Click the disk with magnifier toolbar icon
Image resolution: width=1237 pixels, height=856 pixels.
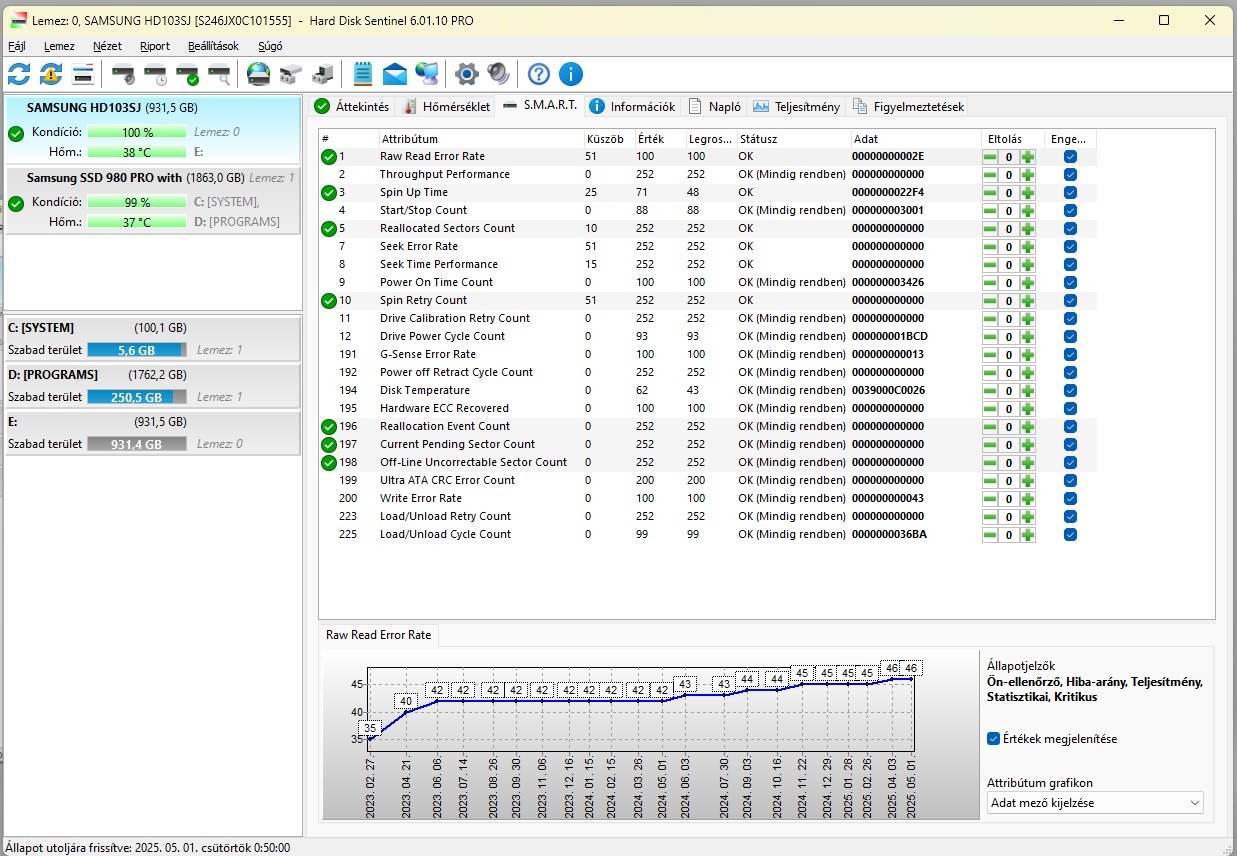point(219,74)
